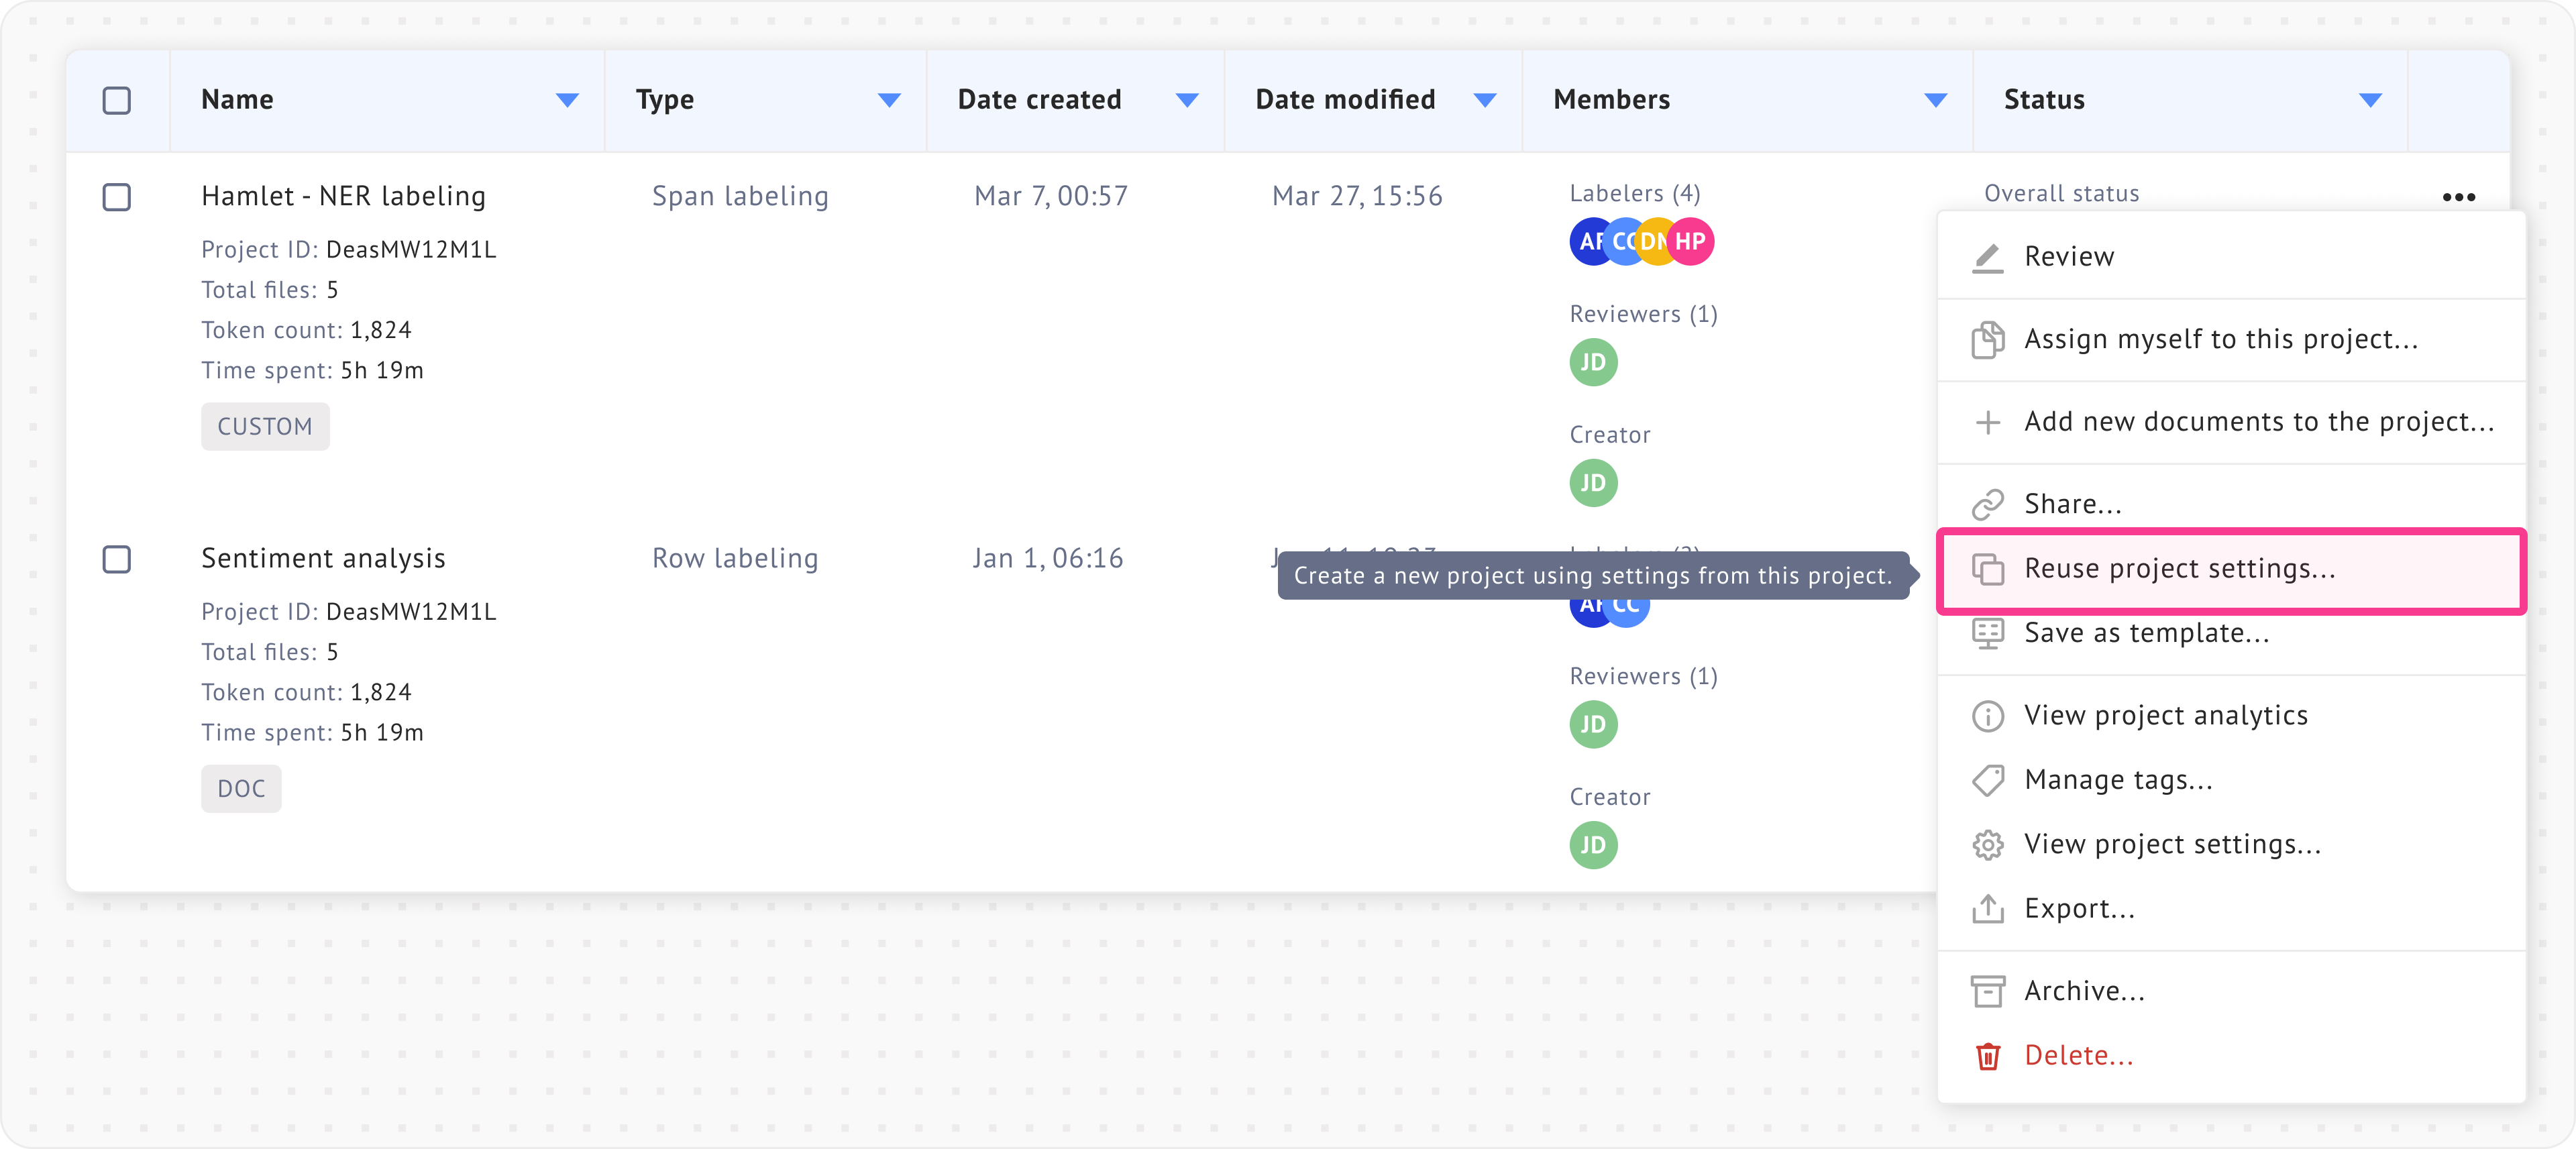This screenshot has height=1149, width=2576.
Task: Click the export upload icon
Action: (x=1987, y=909)
